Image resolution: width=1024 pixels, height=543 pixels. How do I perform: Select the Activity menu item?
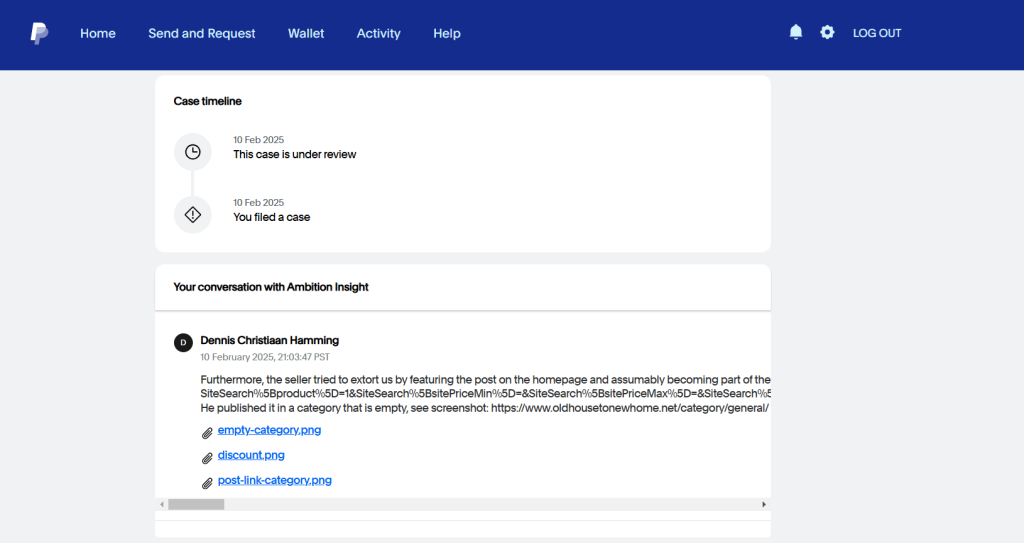(x=378, y=33)
